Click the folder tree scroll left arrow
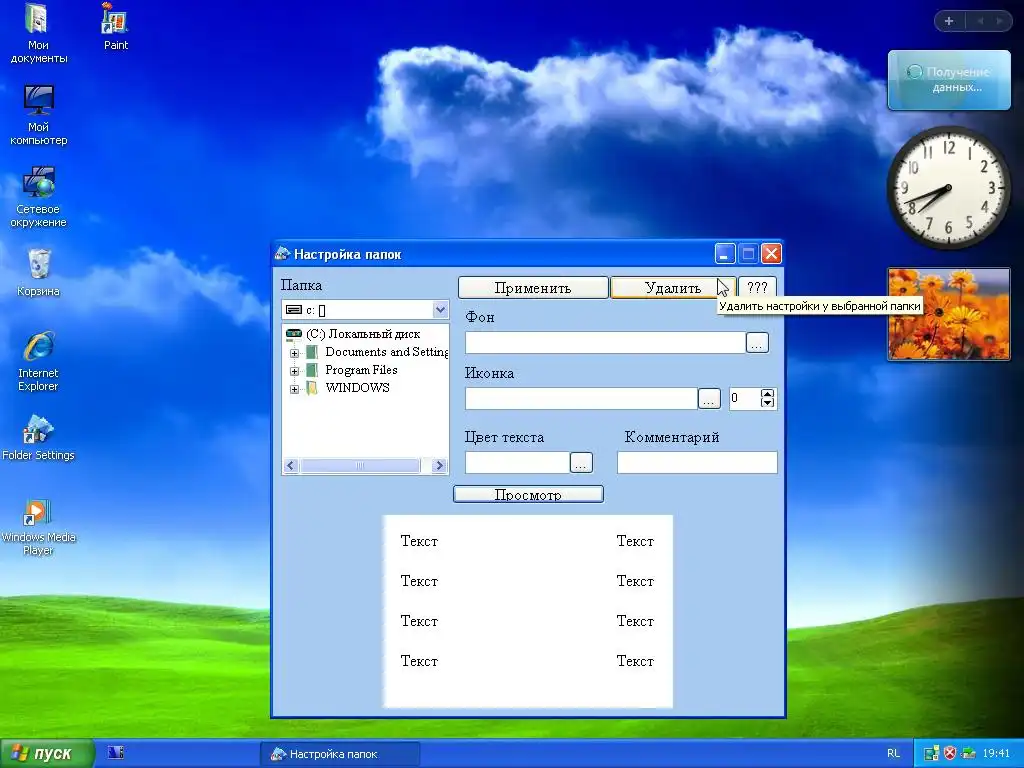The height and width of the screenshot is (768, 1024). click(x=291, y=466)
